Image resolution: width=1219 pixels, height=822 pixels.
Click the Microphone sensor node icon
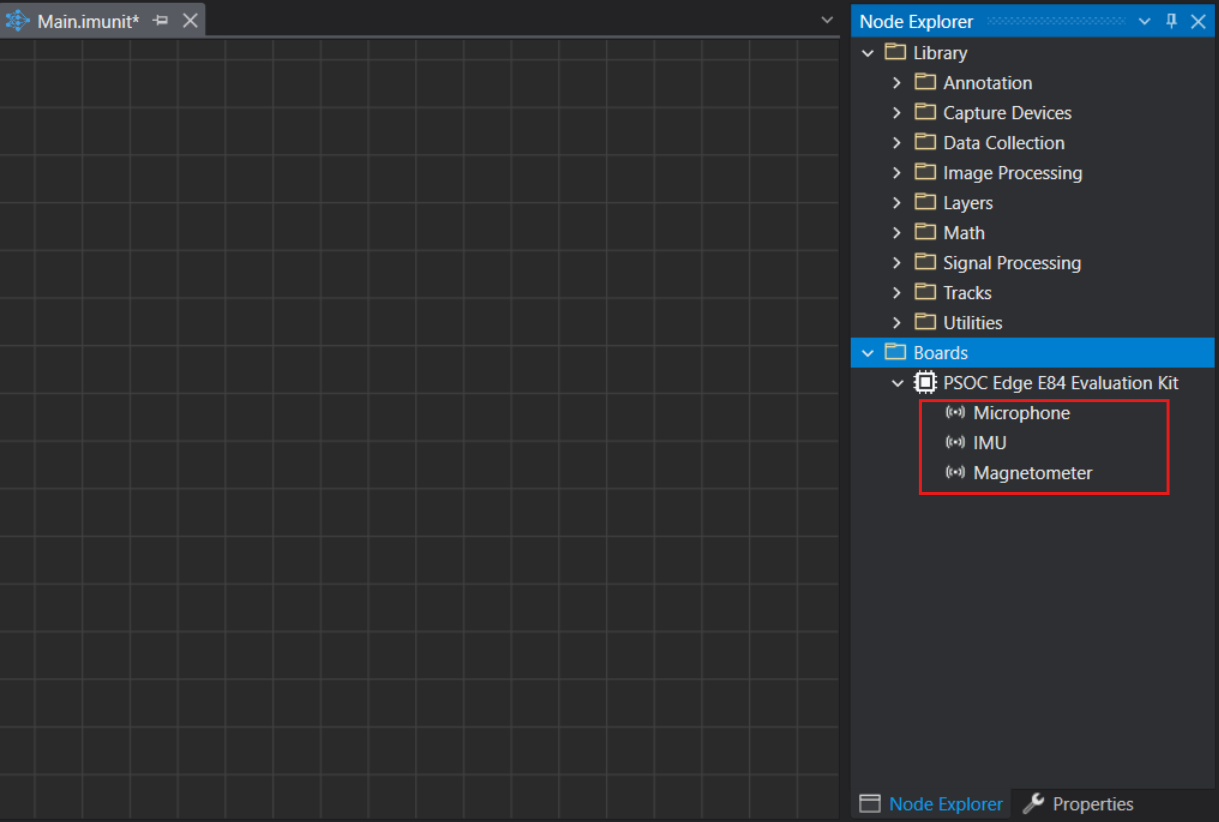(x=954, y=413)
